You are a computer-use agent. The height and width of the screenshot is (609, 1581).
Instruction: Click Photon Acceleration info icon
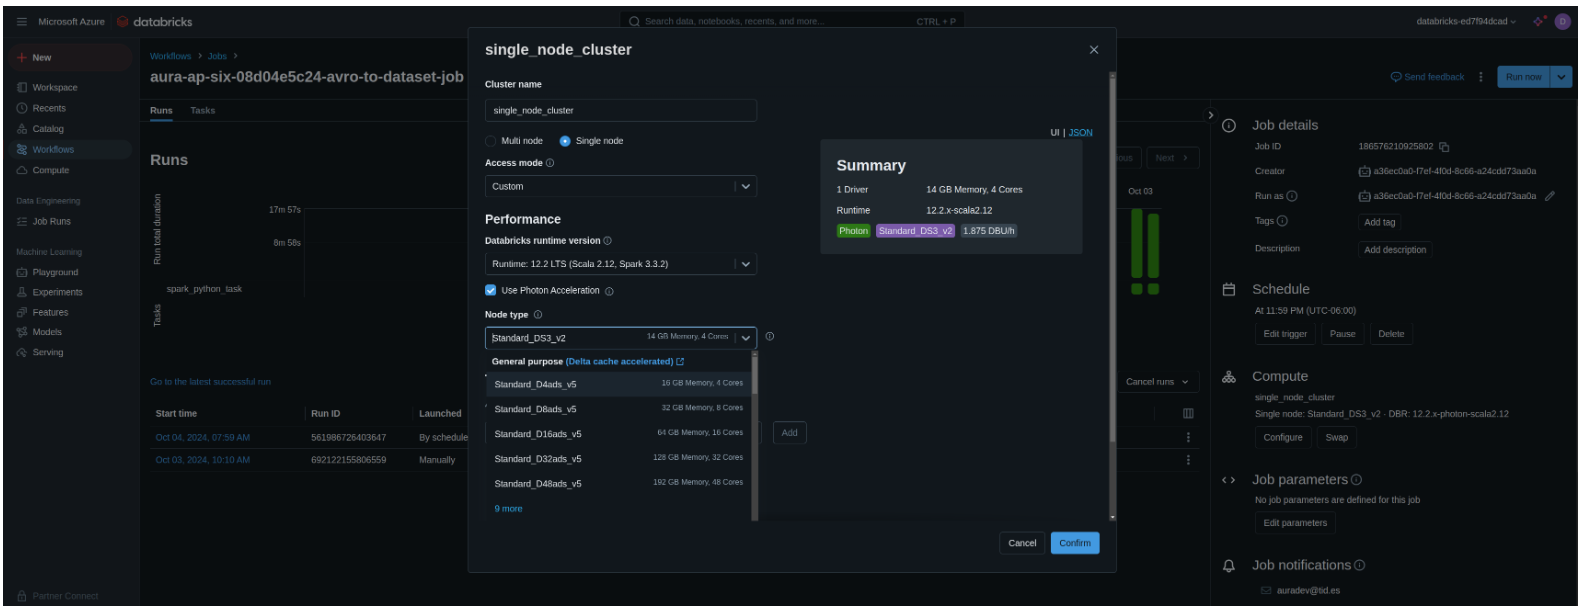(609, 291)
